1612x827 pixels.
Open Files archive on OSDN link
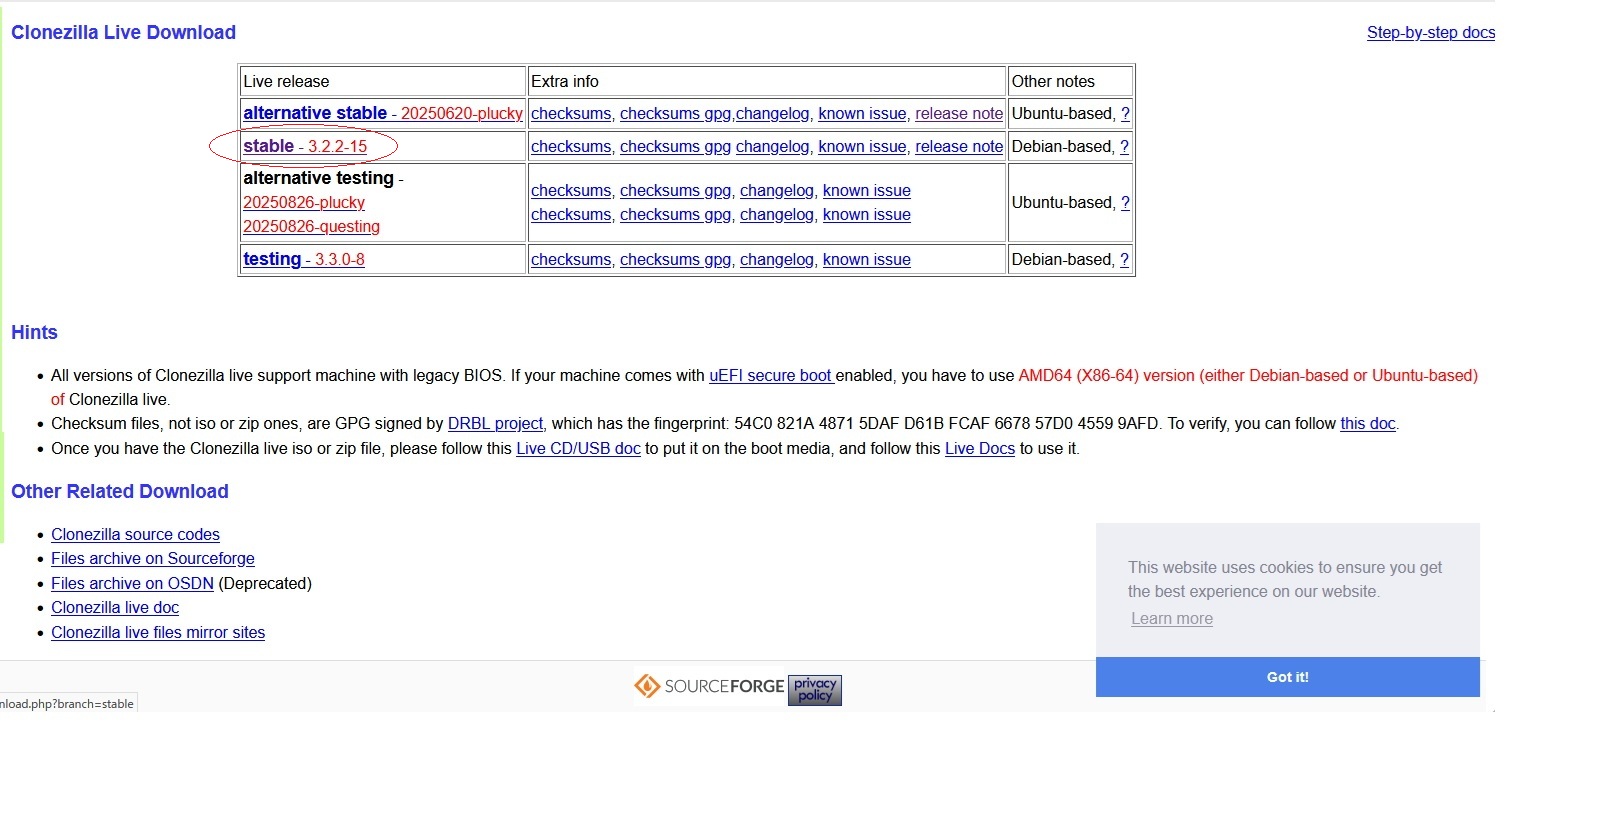click(x=132, y=584)
